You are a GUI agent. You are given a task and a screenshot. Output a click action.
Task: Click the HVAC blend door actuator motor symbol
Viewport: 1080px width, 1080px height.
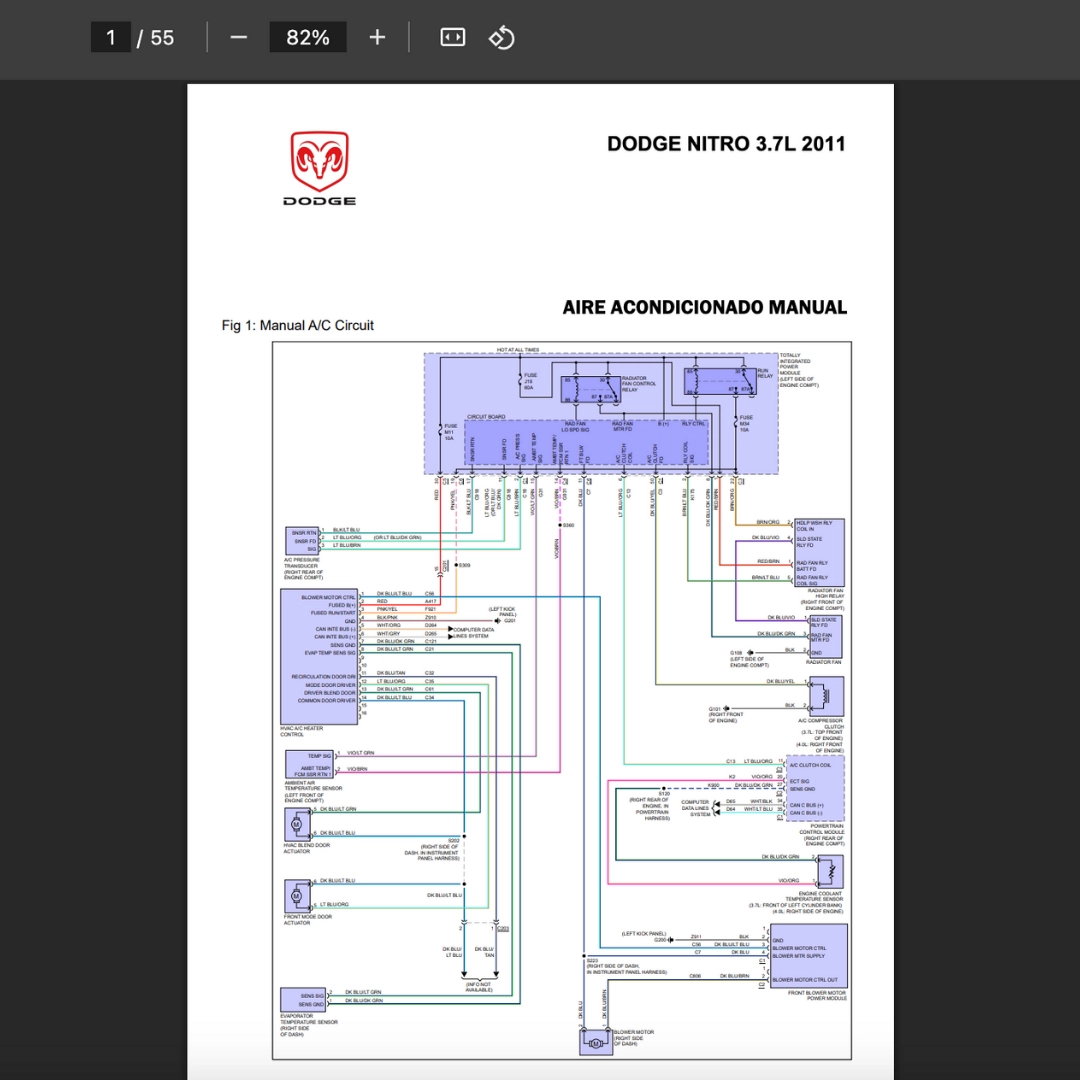296,824
